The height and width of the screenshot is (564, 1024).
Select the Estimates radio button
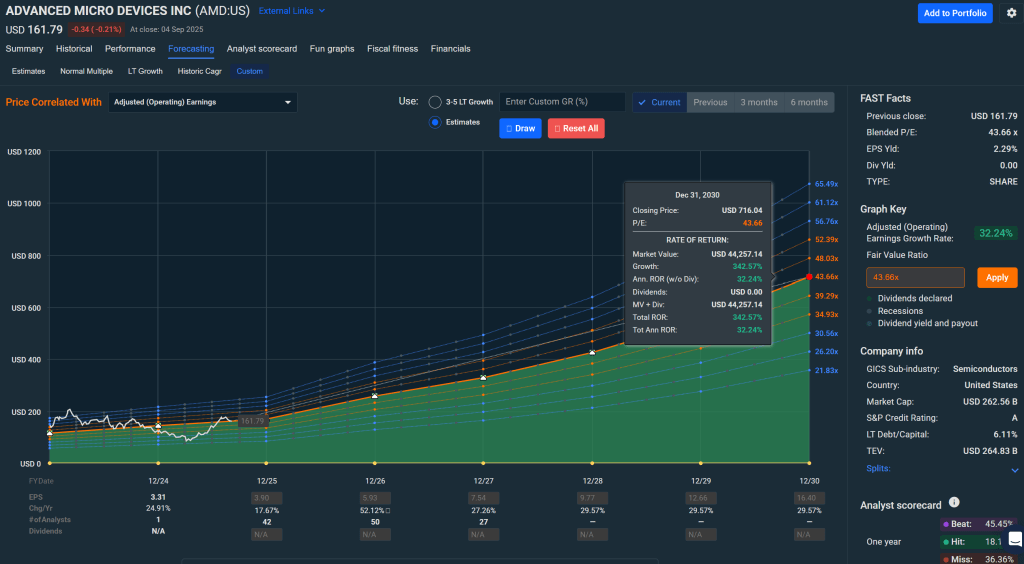tap(435, 122)
